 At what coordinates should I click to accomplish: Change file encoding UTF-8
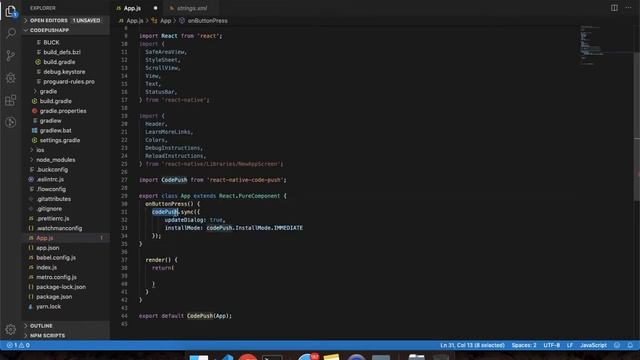point(551,345)
